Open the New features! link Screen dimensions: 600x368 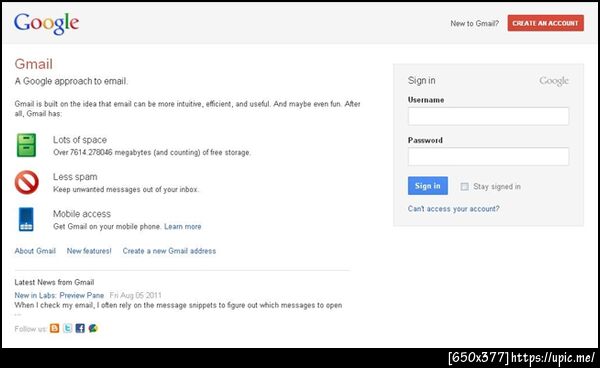[89, 251]
